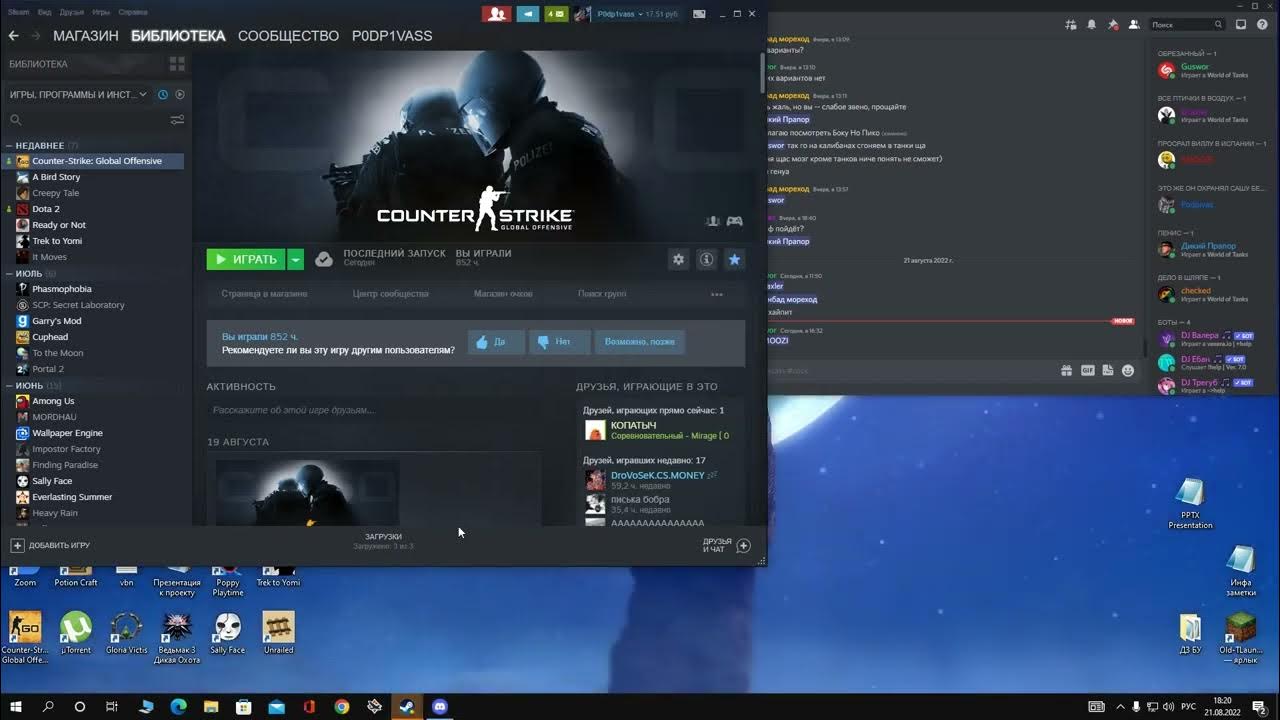Choose Возможно, позже button
1280x720 pixels.
click(640, 342)
